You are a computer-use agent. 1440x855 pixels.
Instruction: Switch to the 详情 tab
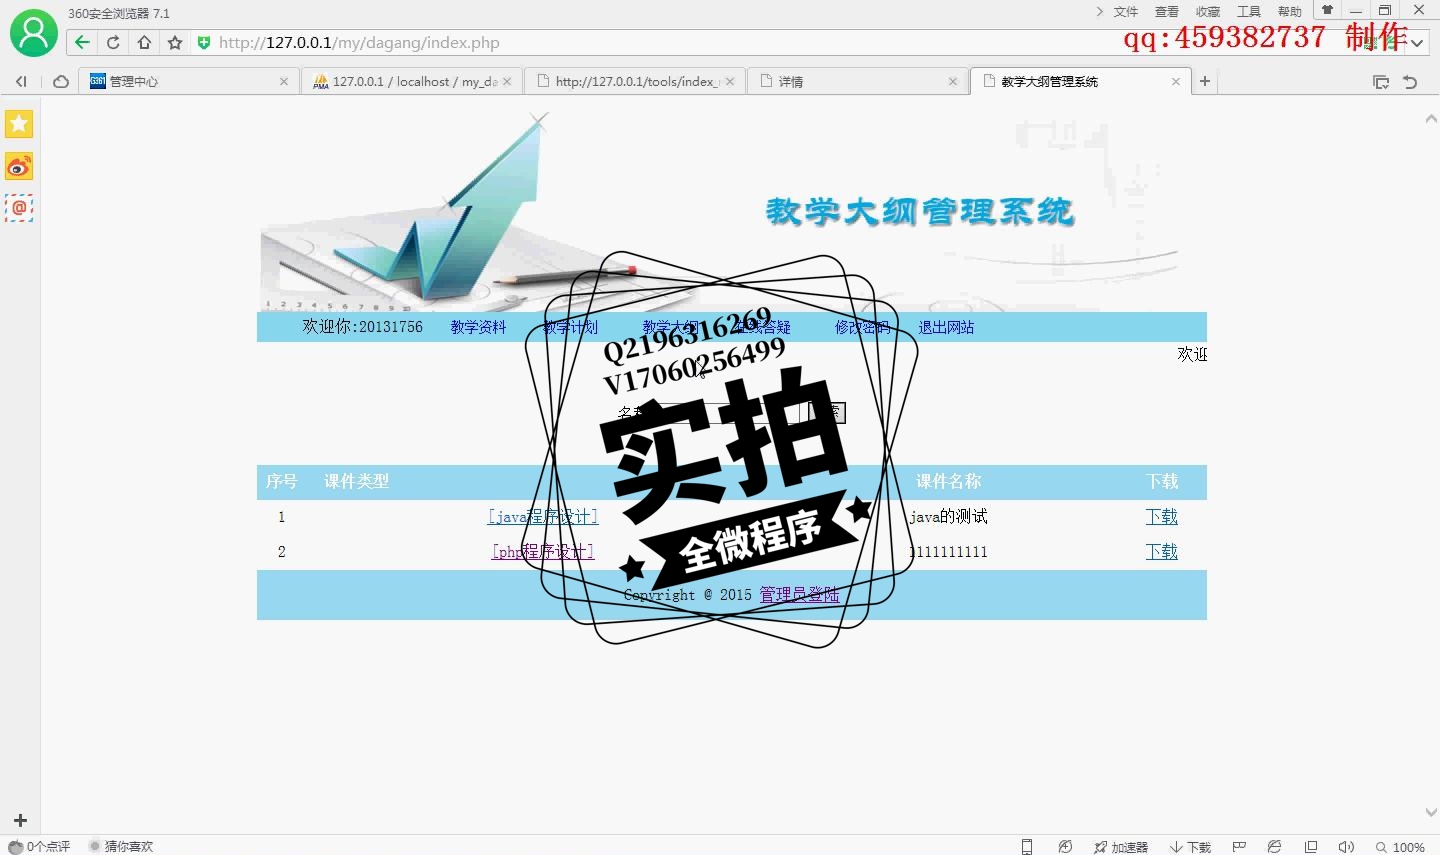pos(858,81)
